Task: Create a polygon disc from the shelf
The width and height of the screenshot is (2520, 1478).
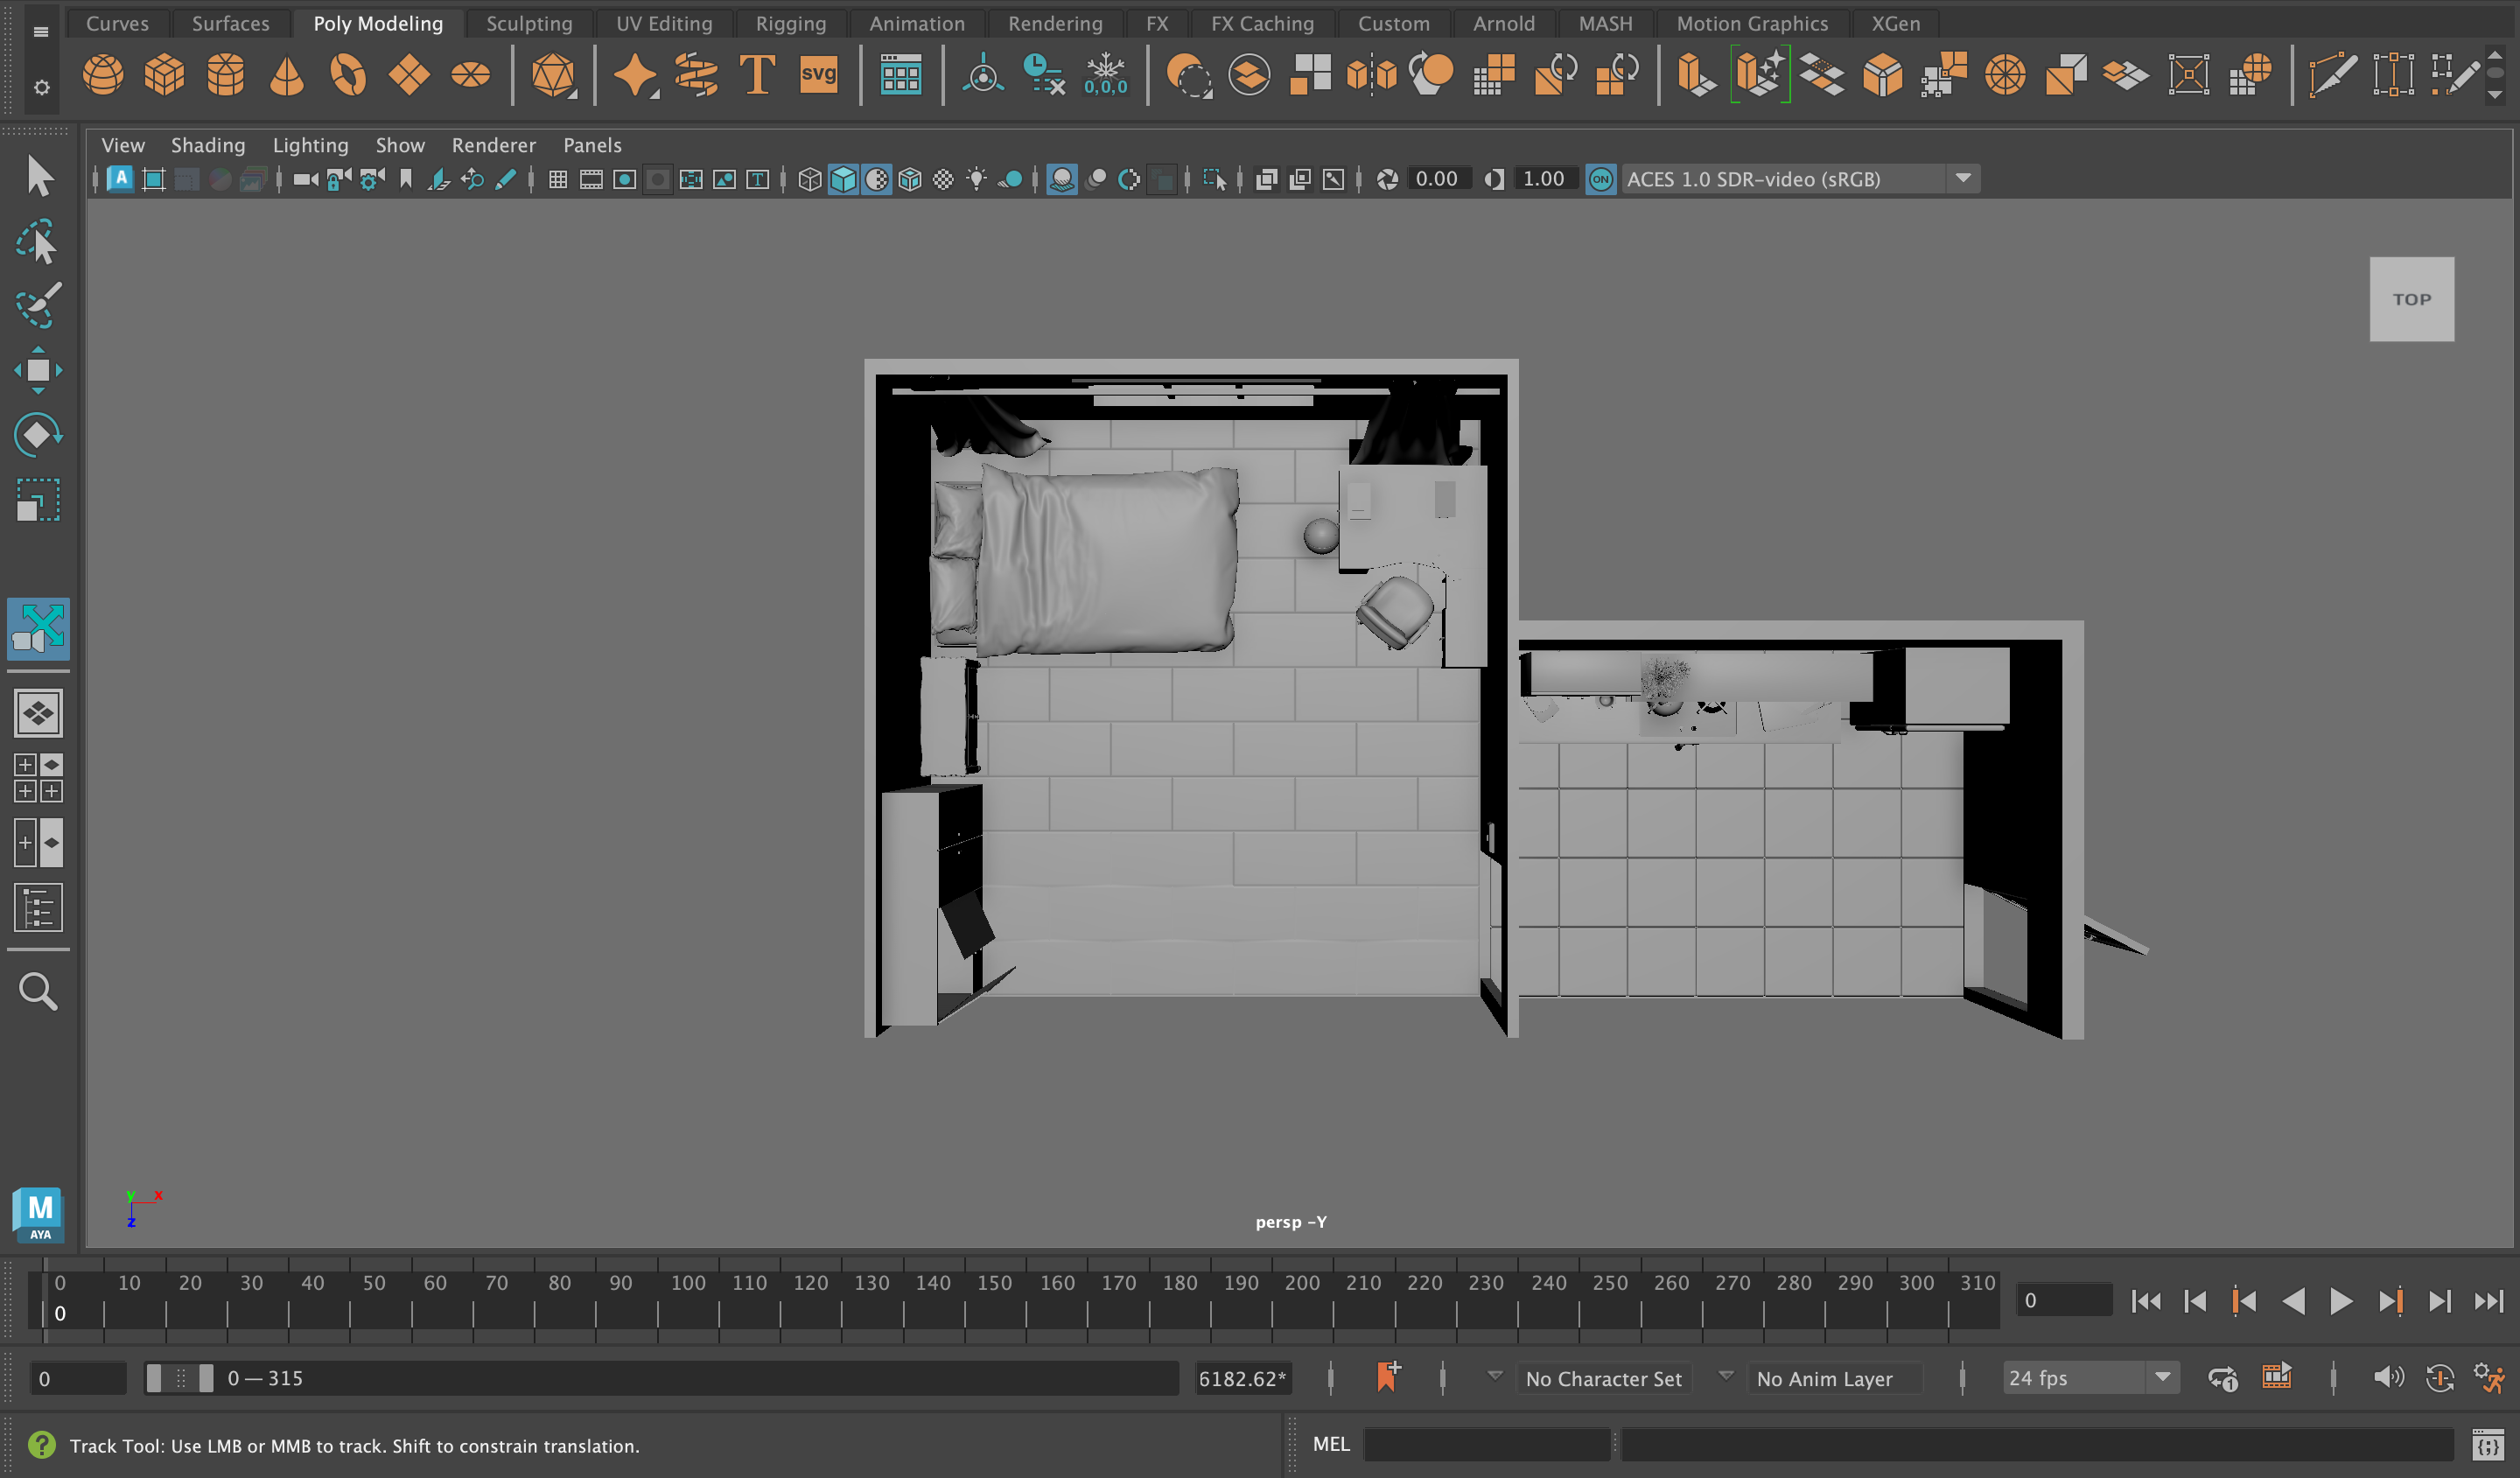Action: pyautogui.click(x=470, y=75)
